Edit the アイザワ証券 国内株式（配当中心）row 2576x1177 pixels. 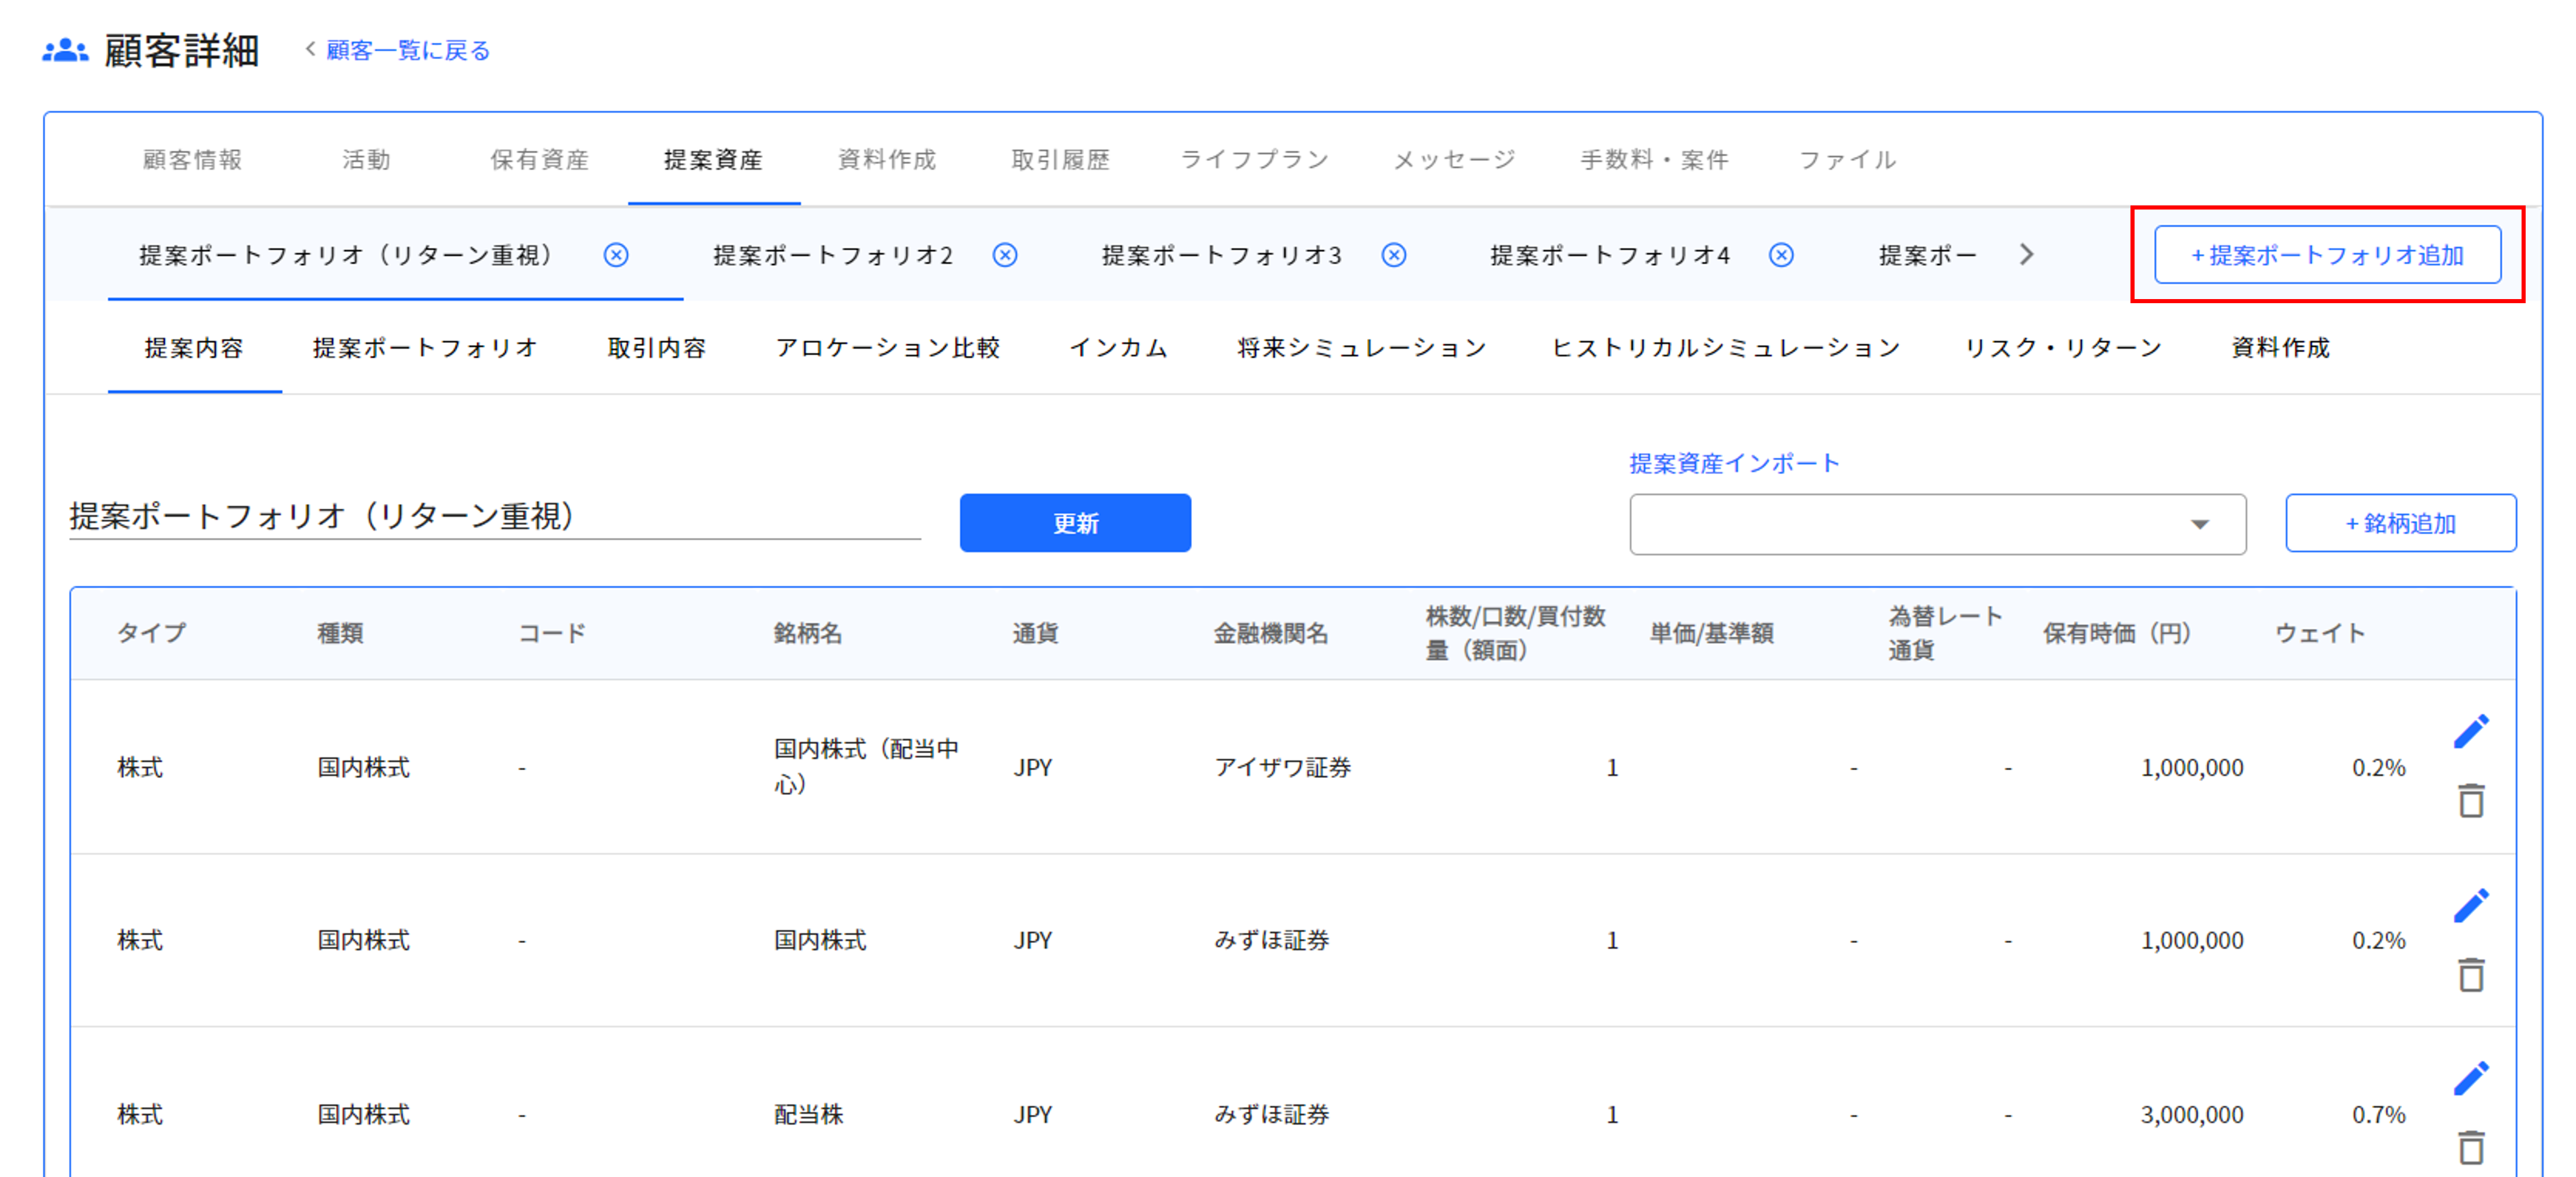click(2472, 731)
